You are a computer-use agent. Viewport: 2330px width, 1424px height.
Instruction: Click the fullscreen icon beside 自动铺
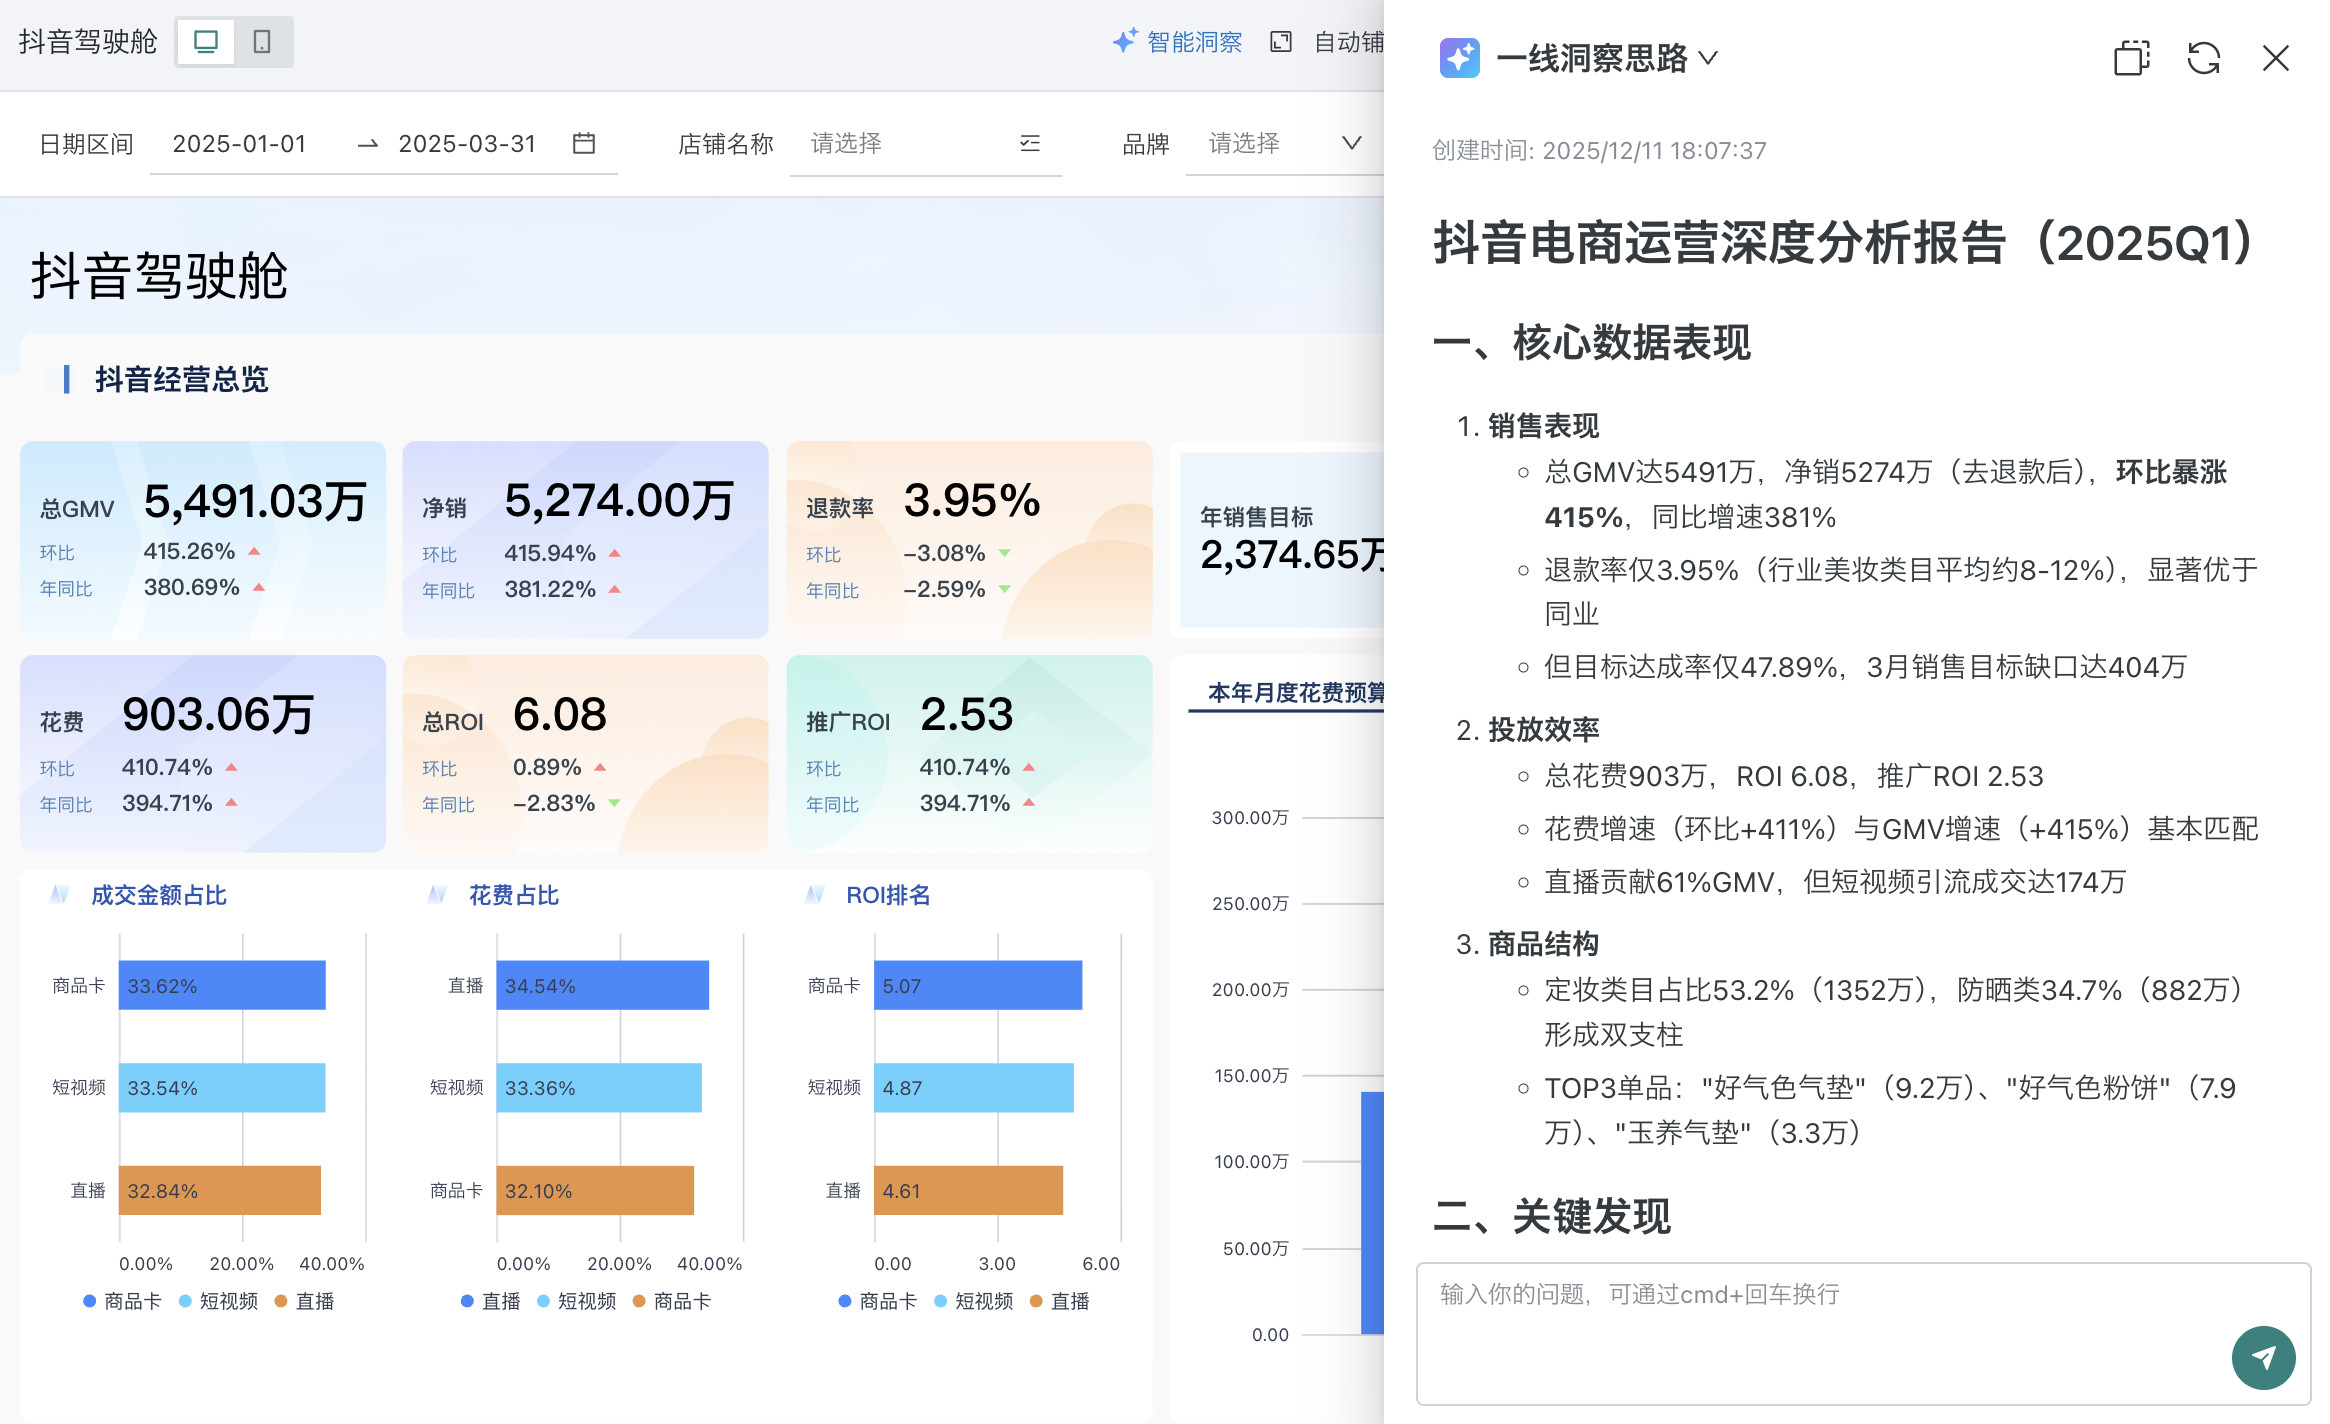click(1281, 42)
